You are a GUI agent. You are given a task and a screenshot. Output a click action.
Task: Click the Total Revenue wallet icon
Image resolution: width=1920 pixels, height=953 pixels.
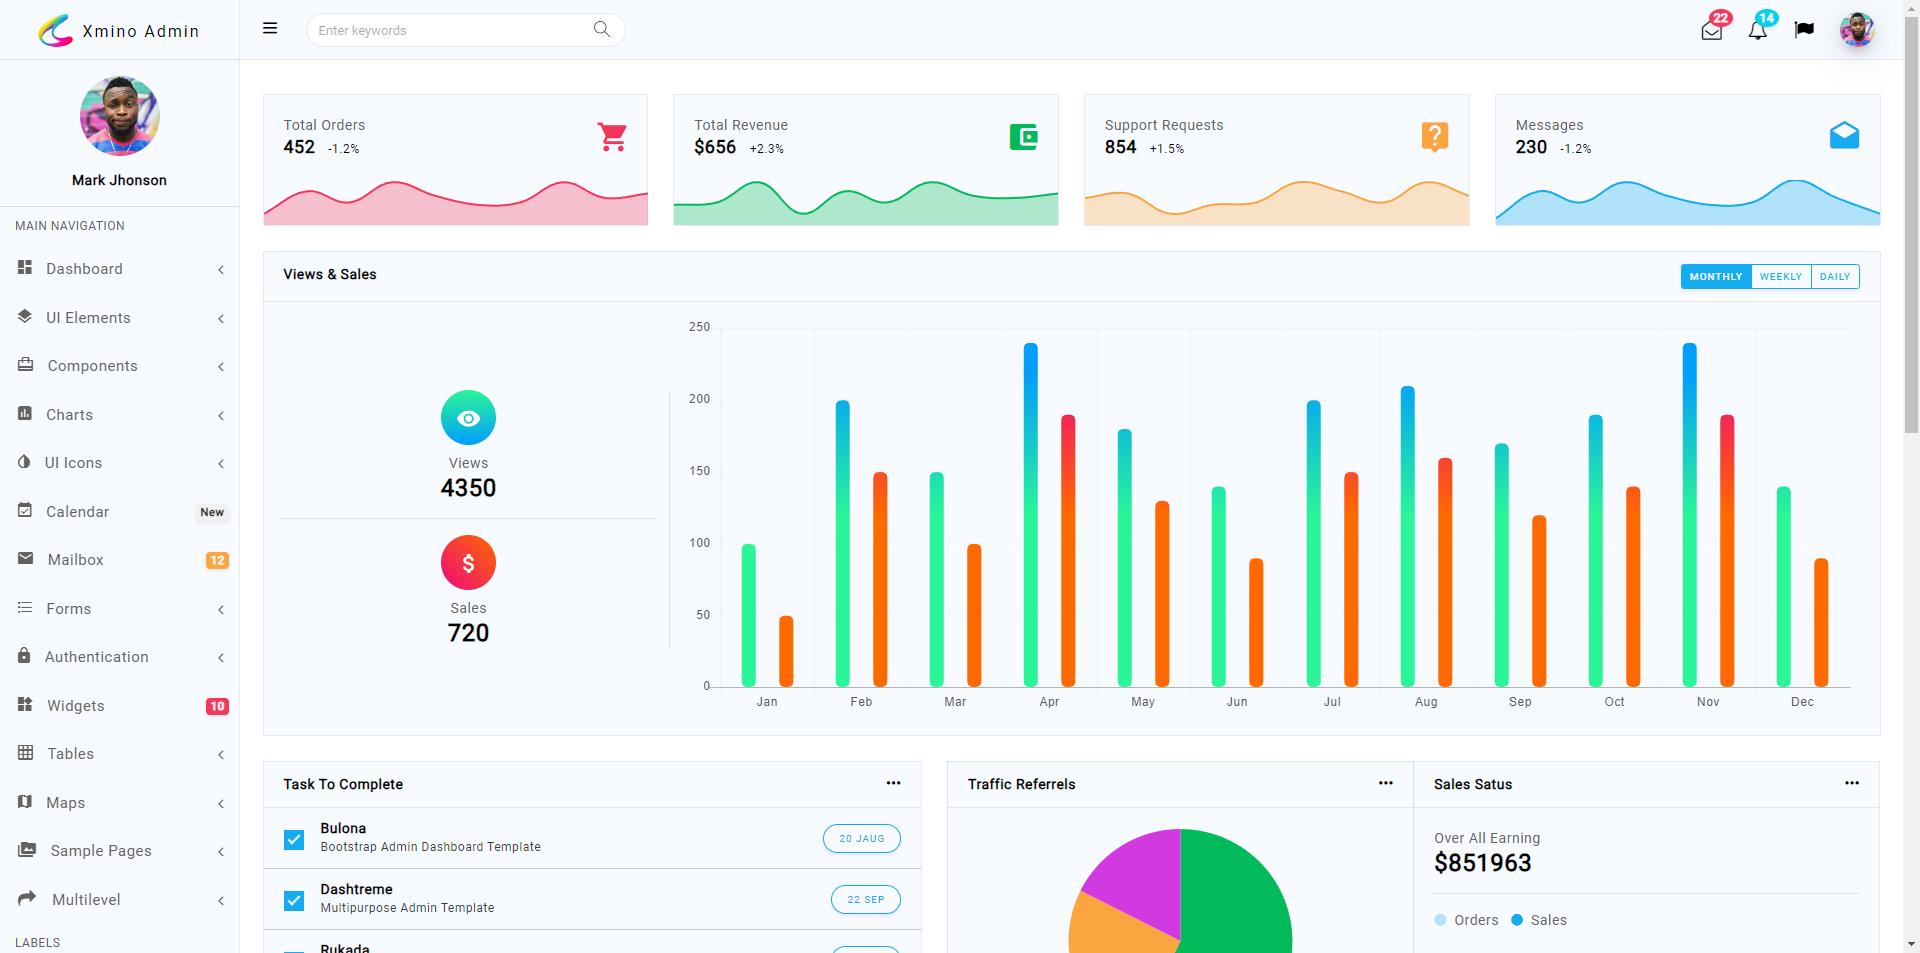[1024, 136]
